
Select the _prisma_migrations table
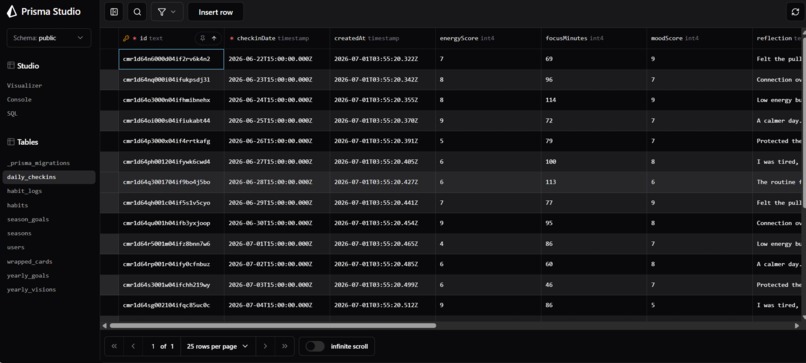pyautogui.click(x=38, y=163)
